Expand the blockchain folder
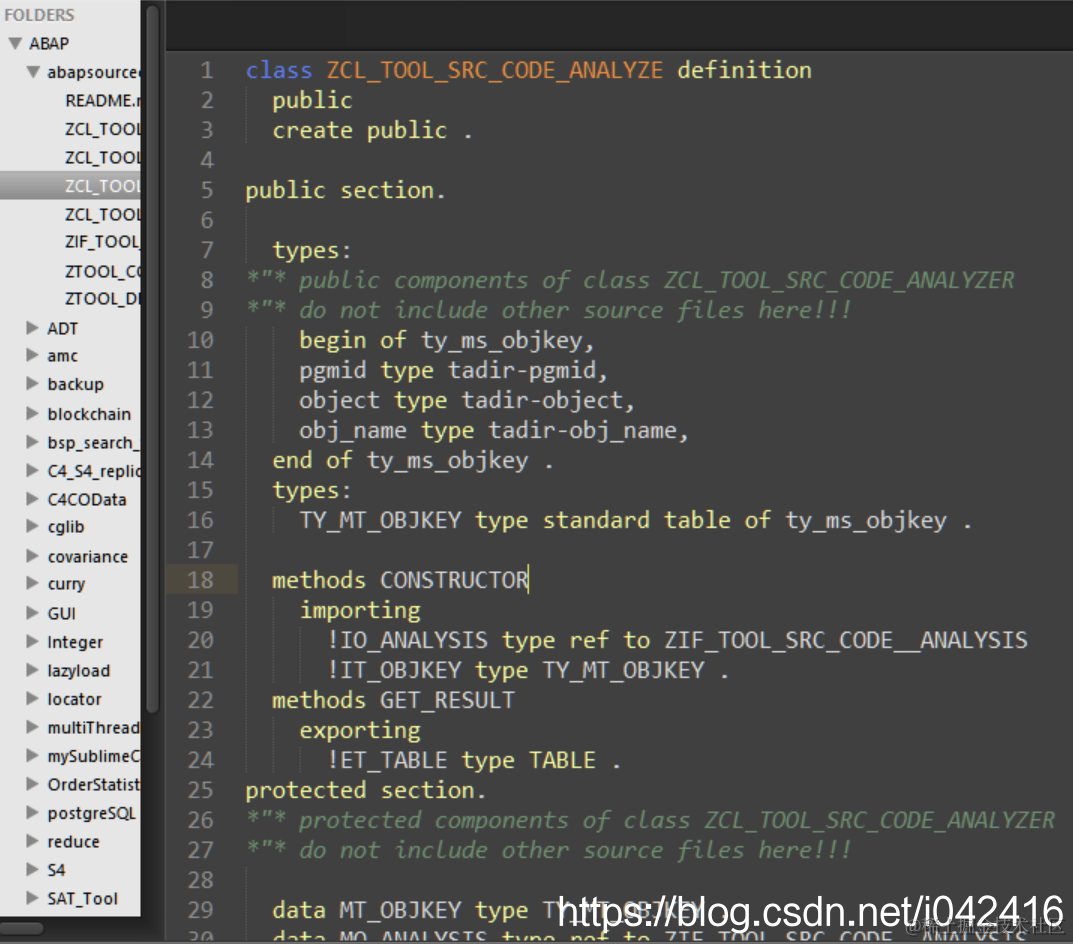The width and height of the screenshot is (1073, 944). [x=32, y=413]
